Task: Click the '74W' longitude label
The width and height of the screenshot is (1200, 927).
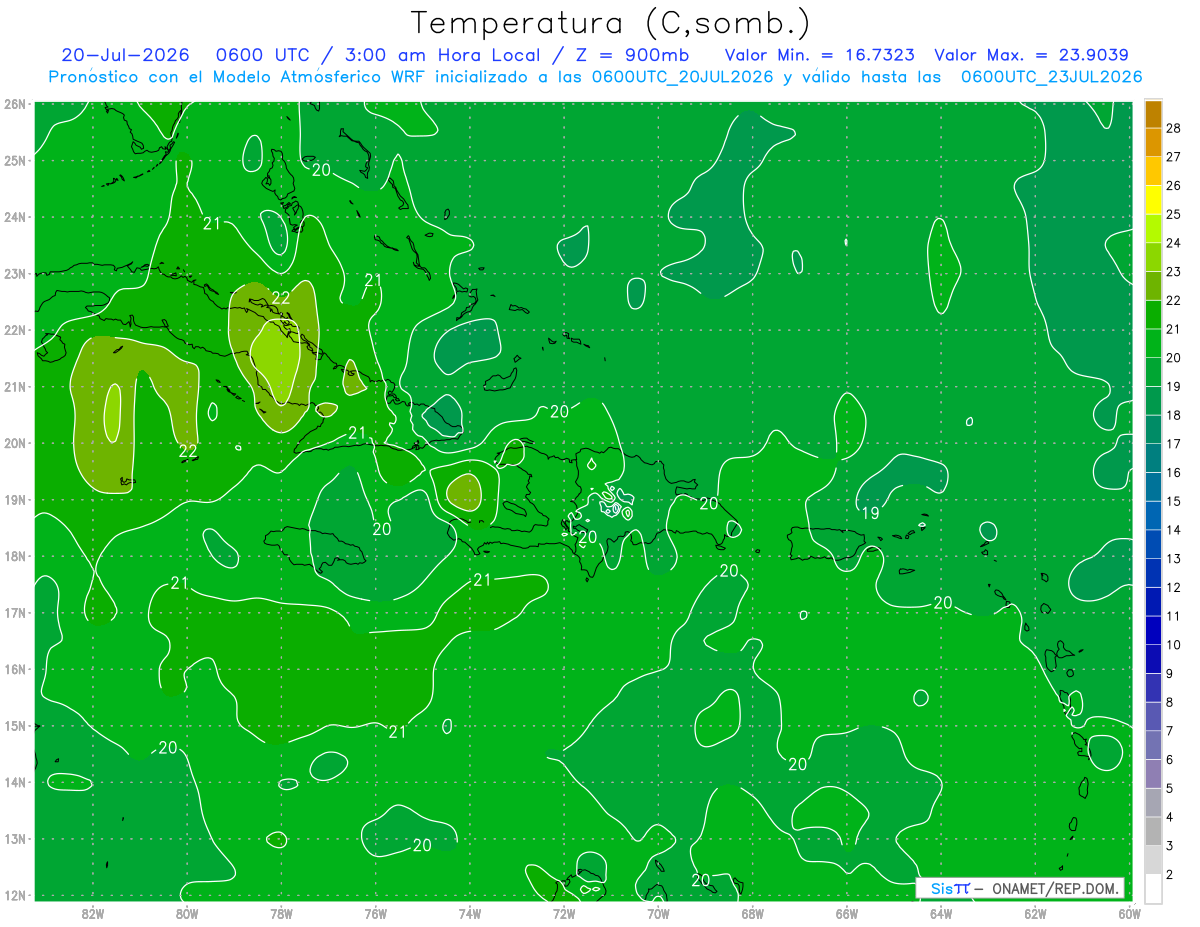Action: 470,912
